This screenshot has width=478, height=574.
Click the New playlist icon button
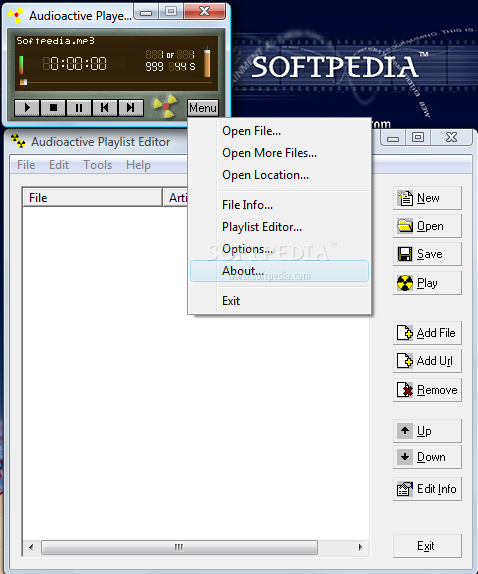[427, 198]
